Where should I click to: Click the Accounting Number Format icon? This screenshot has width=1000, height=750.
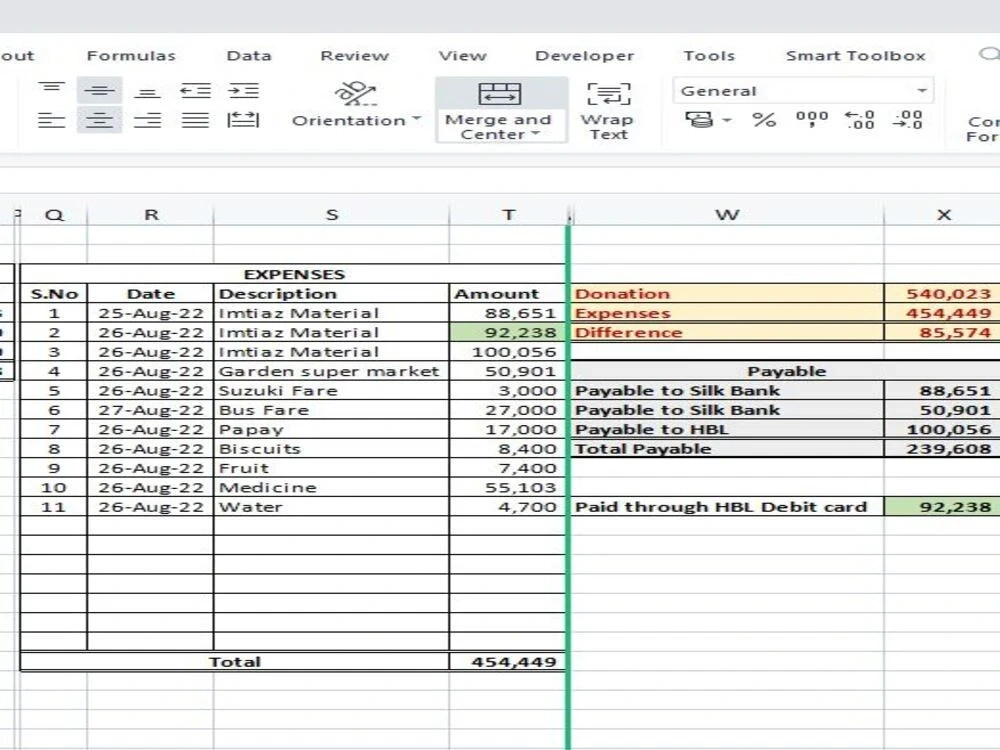coord(700,120)
